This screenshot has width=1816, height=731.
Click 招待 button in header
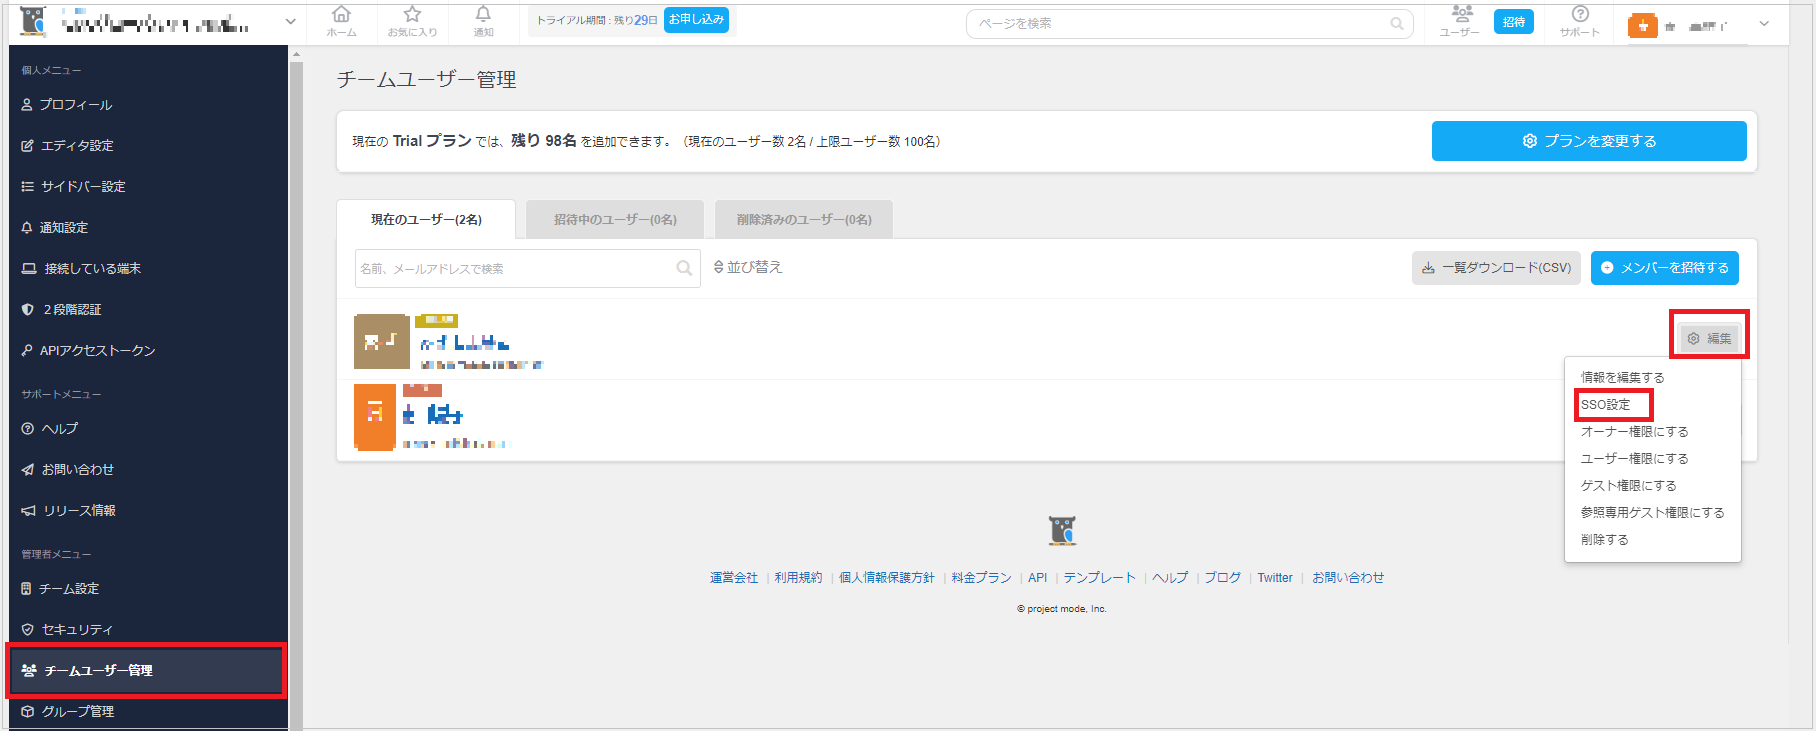pyautogui.click(x=1514, y=21)
